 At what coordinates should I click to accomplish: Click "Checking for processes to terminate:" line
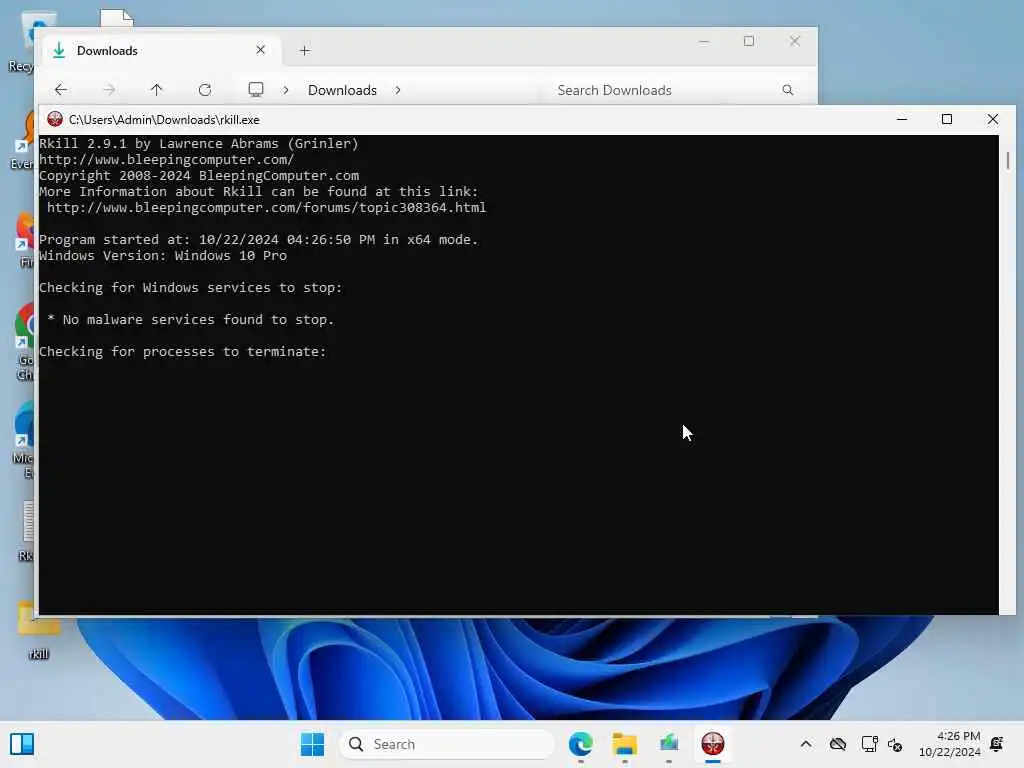point(183,351)
